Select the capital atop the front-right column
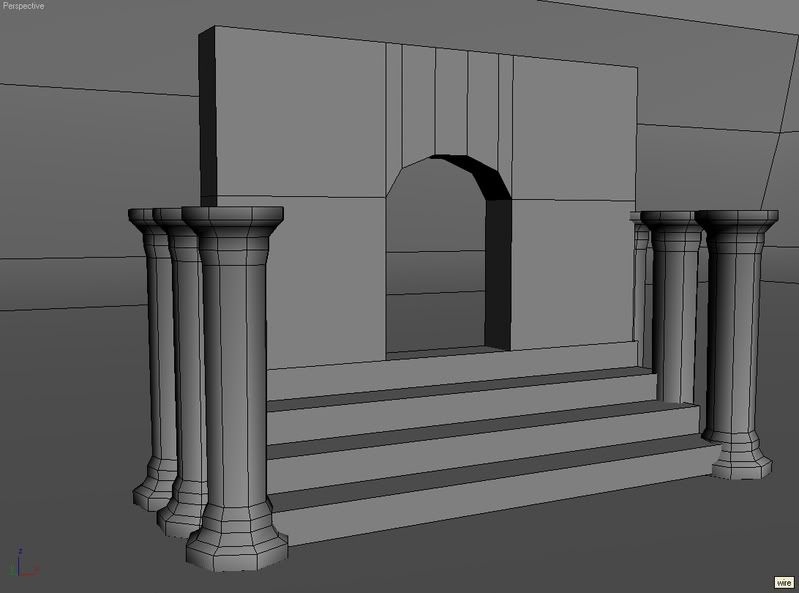Viewport: 799px width, 593px height. pyautogui.click(x=737, y=221)
